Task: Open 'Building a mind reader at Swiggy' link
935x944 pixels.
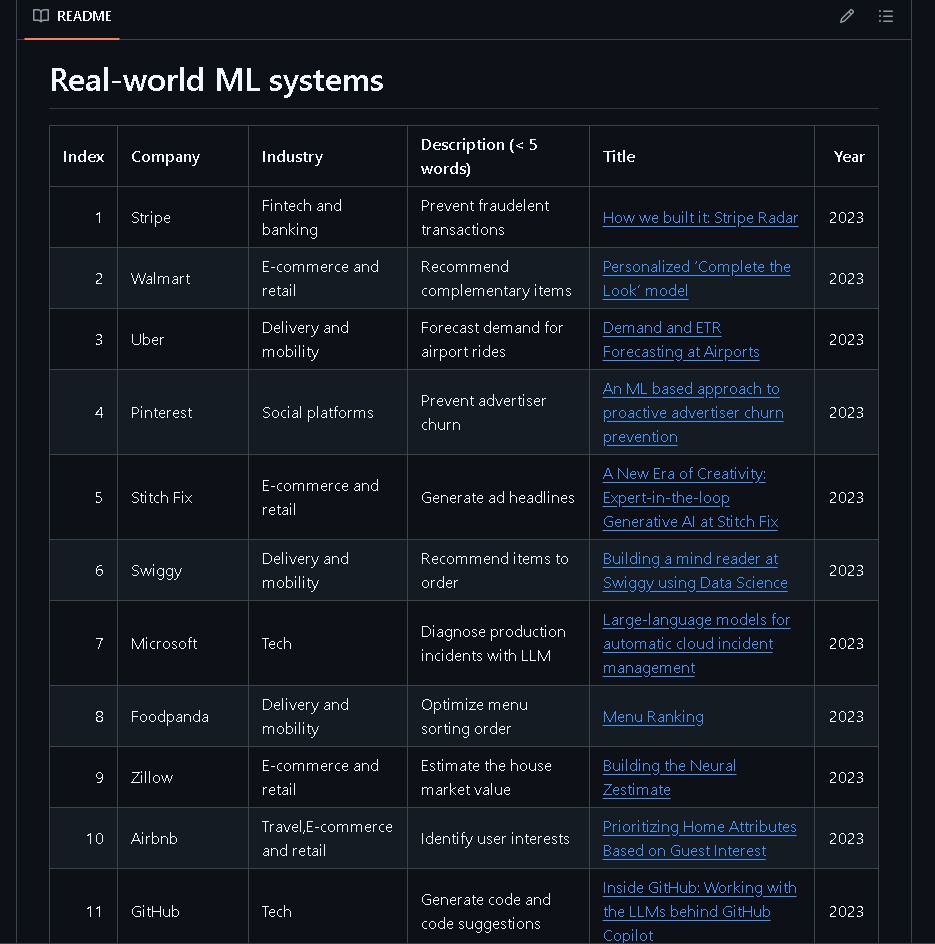Action: point(695,571)
